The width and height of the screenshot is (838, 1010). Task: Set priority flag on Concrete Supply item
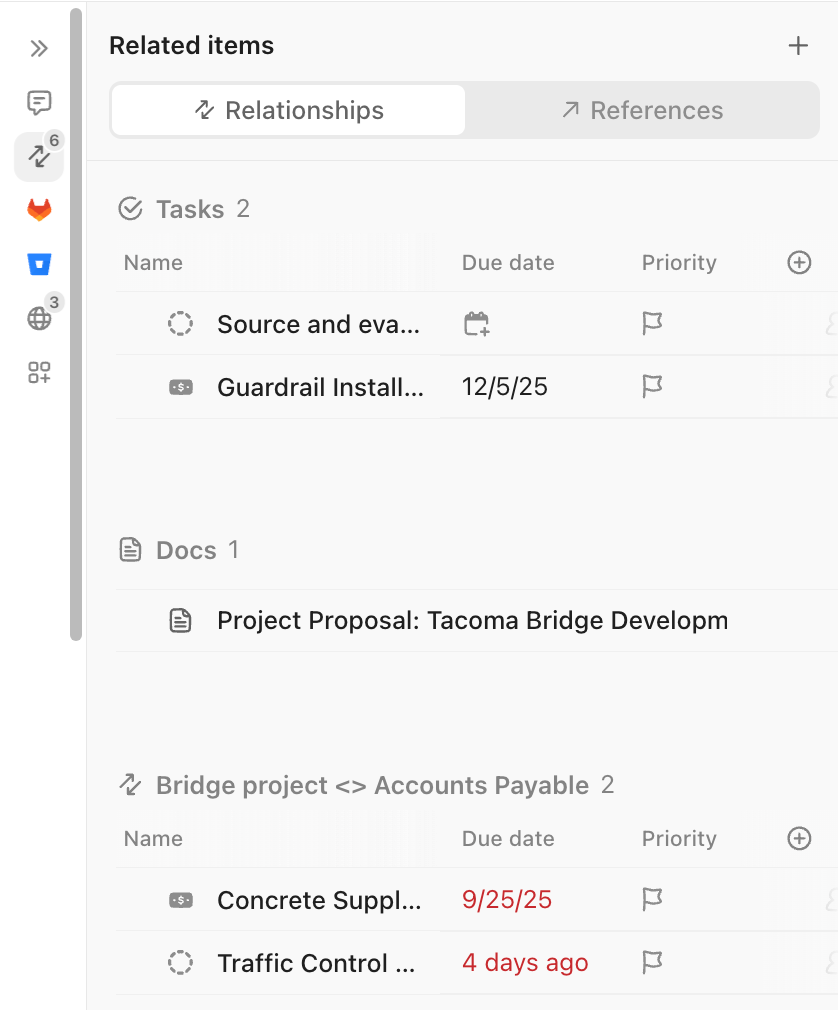click(x=652, y=899)
